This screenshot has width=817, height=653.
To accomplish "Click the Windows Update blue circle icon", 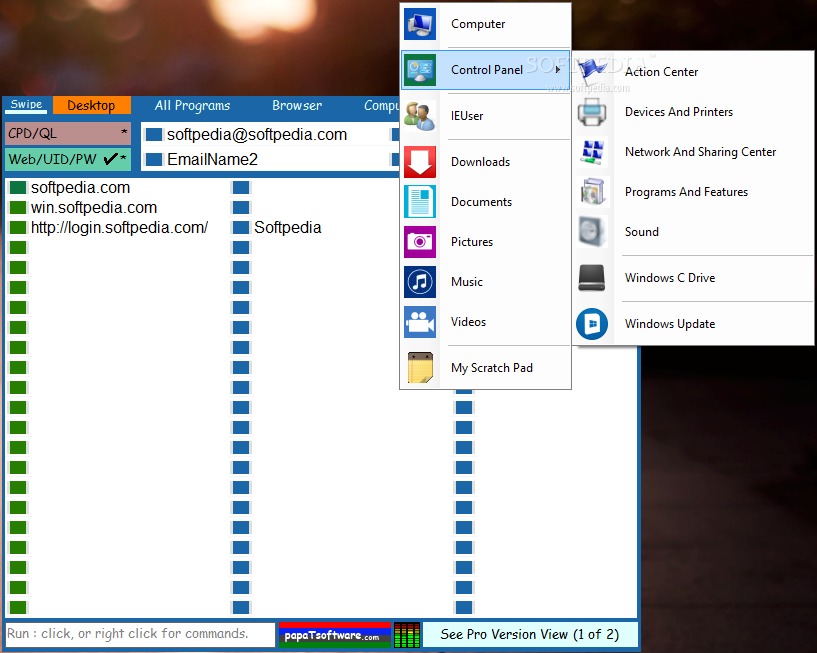I will tap(592, 324).
